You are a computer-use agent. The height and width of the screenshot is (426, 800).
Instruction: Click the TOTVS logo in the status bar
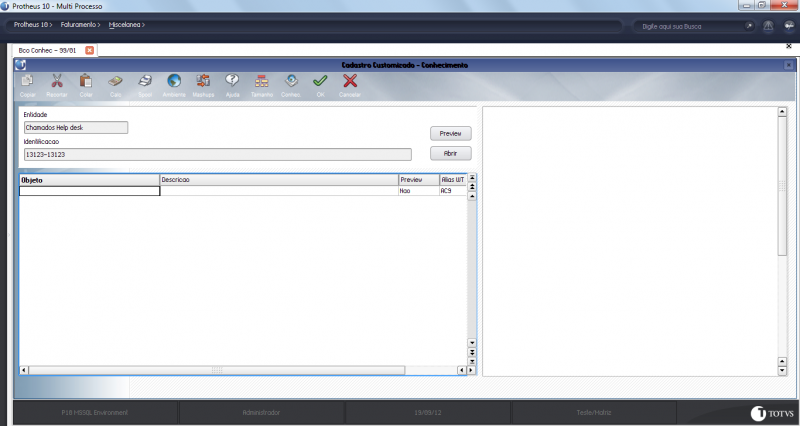(772, 413)
